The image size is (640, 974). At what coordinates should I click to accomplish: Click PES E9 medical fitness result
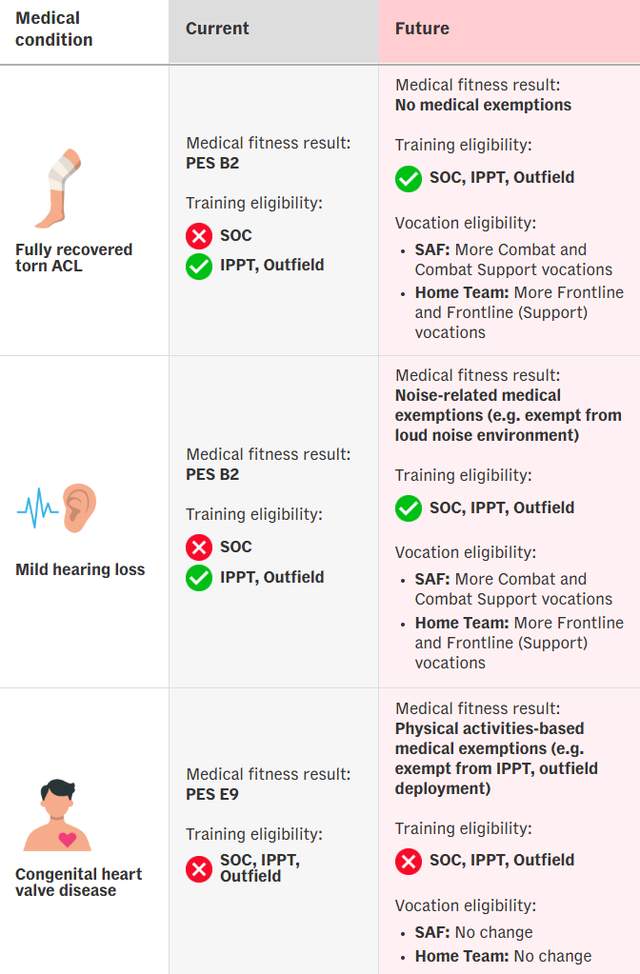tap(212, 795)
